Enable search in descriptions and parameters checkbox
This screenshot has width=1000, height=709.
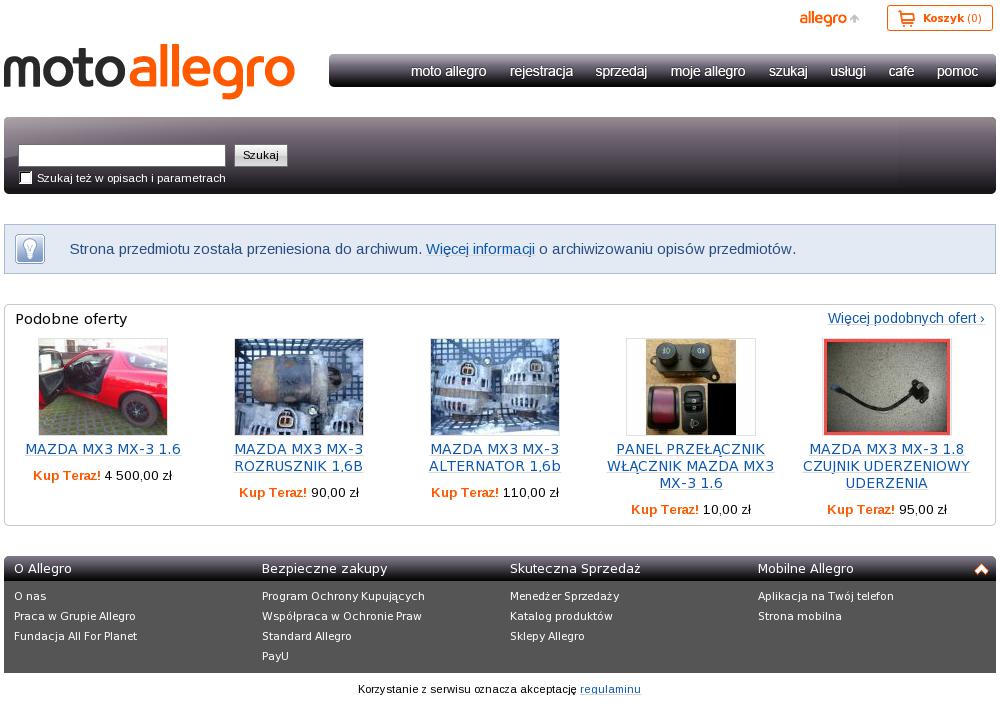click(x=26, y=178)
